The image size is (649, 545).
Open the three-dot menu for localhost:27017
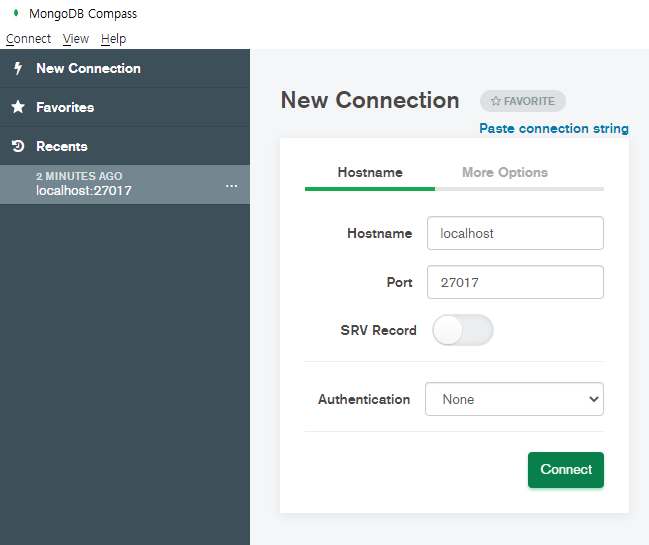pyautogui.click(x=231, y=186)
